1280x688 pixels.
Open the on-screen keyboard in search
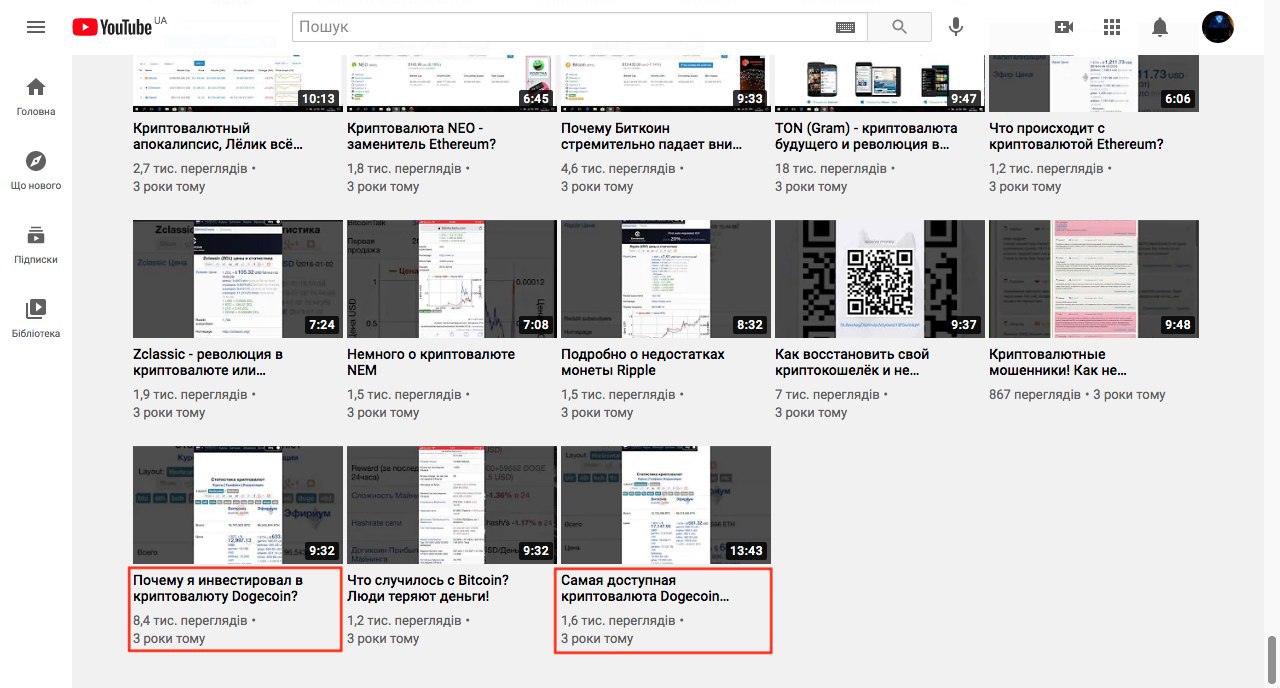pos(845,27)
